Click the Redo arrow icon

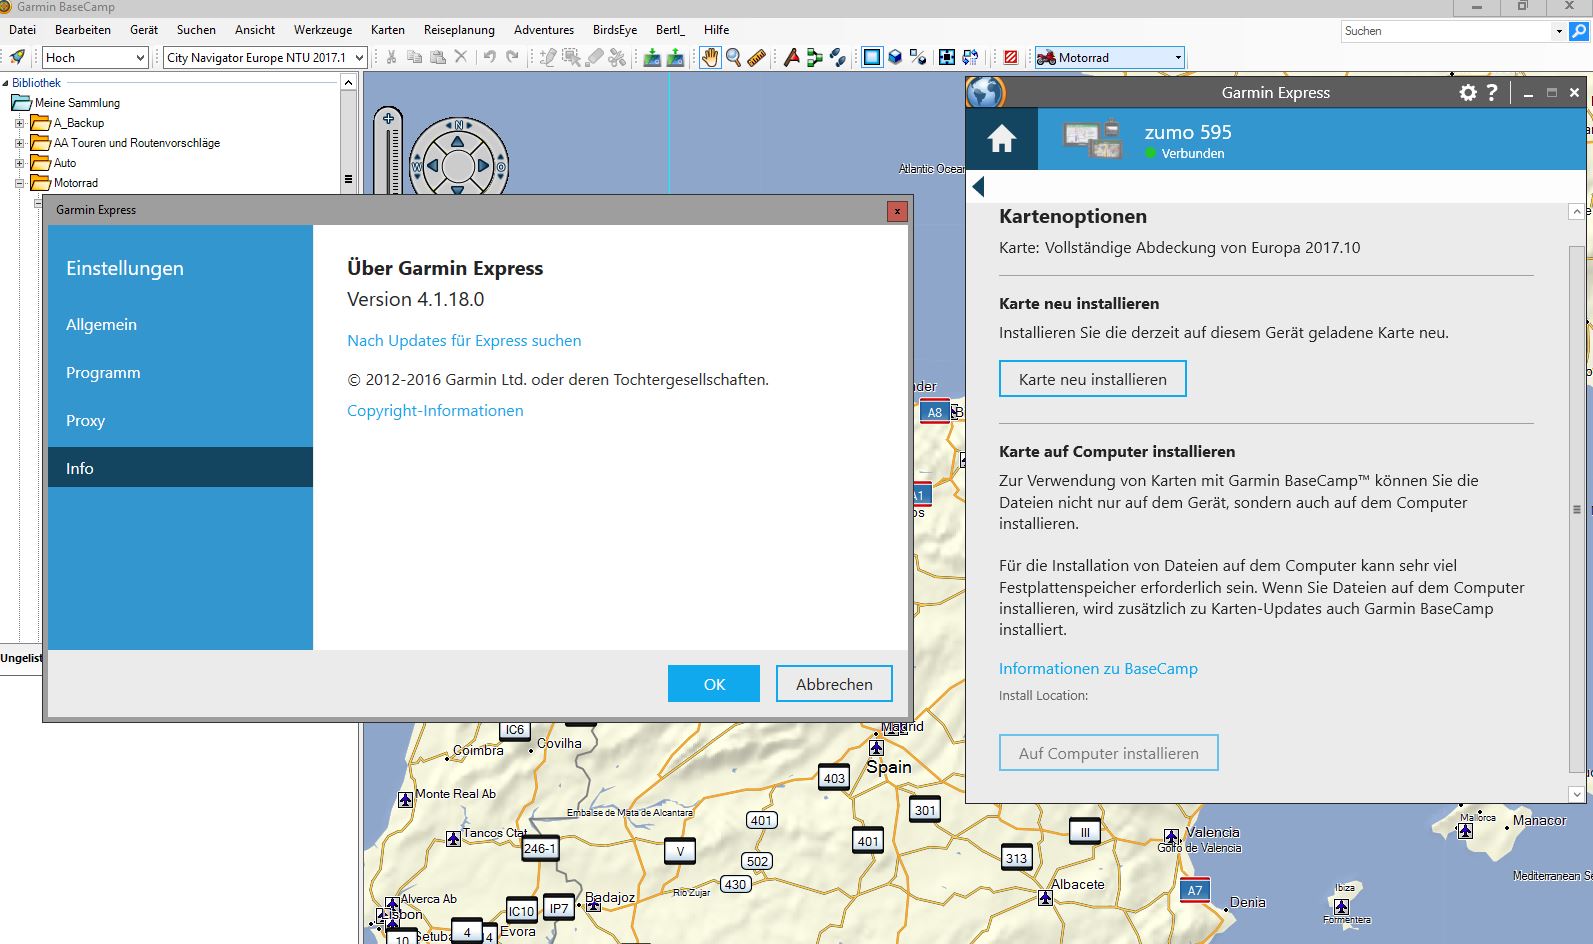click(512, 57)
